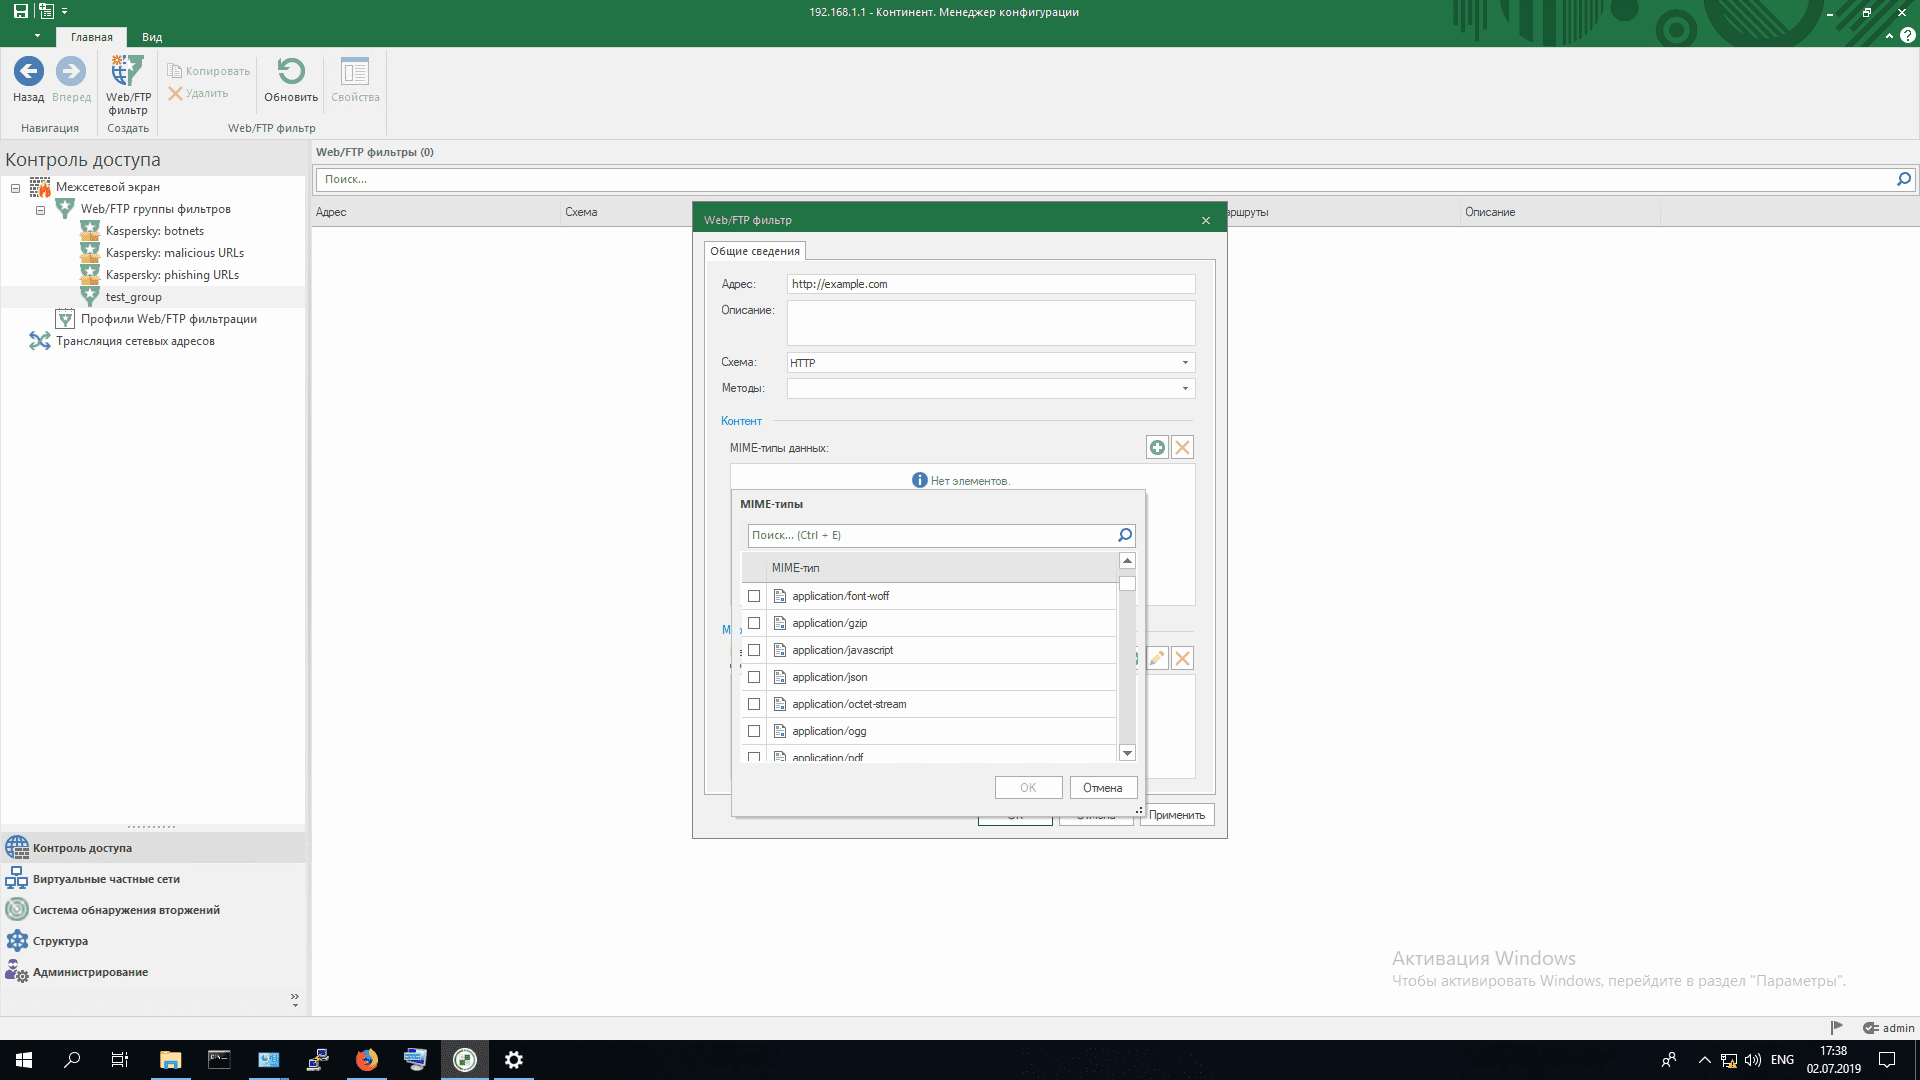Delete a MIME type with the red X icon

click(x=1182, y=448)
